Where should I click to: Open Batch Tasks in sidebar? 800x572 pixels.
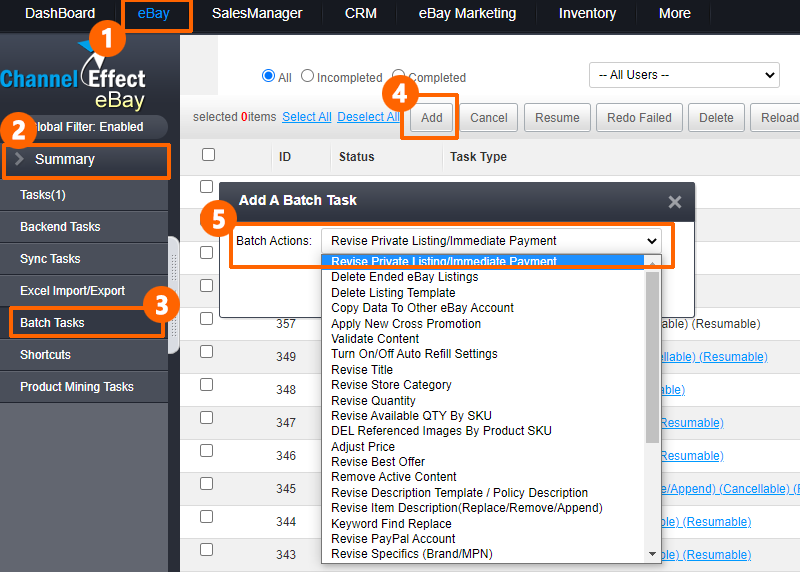pos(84,323)
